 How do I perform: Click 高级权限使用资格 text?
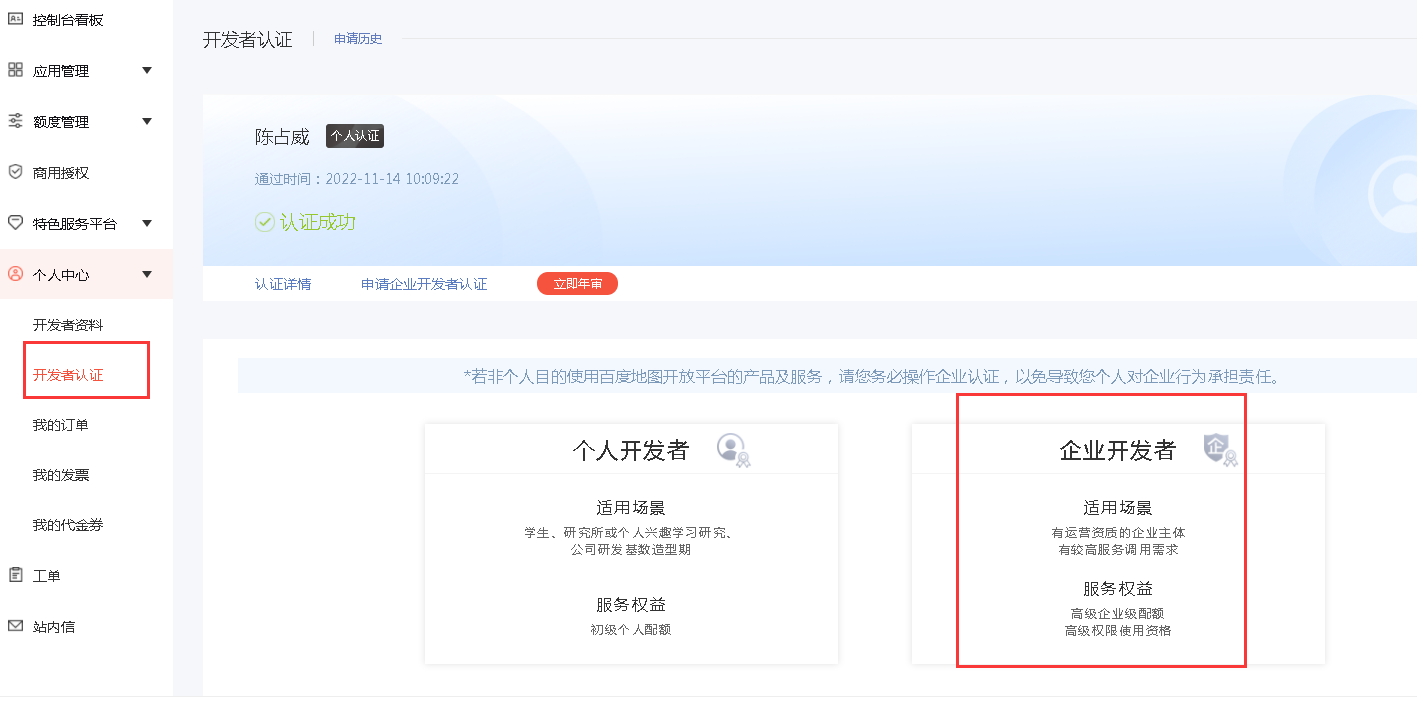1118,631
